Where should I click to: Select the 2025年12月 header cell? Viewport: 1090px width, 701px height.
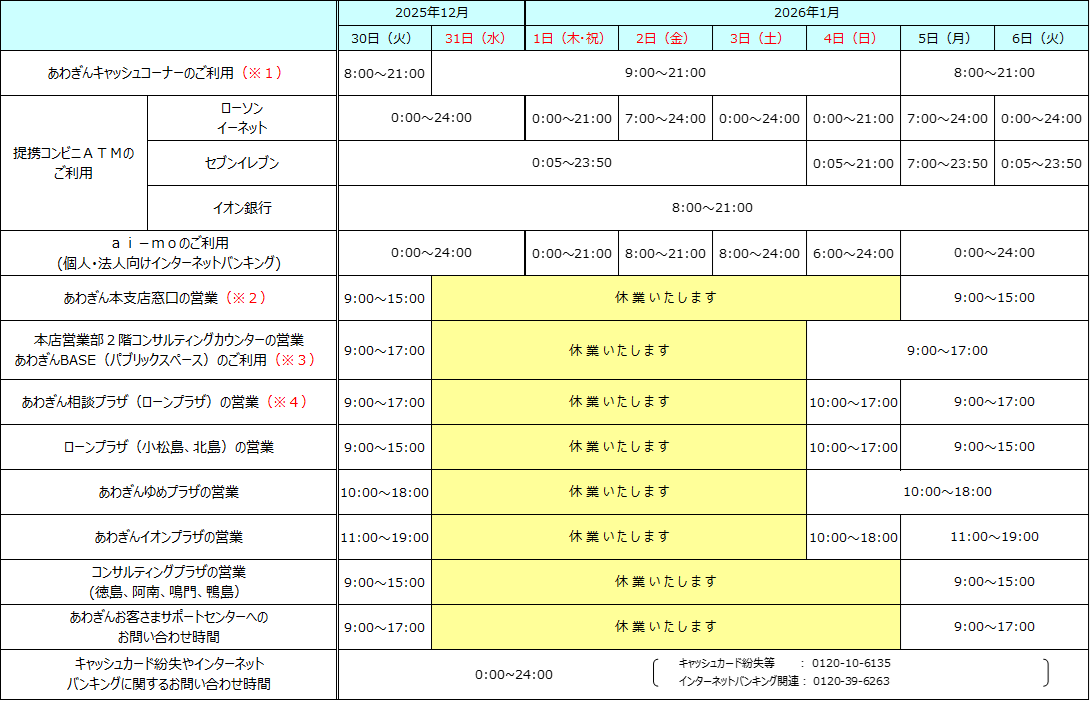[431, 13]
